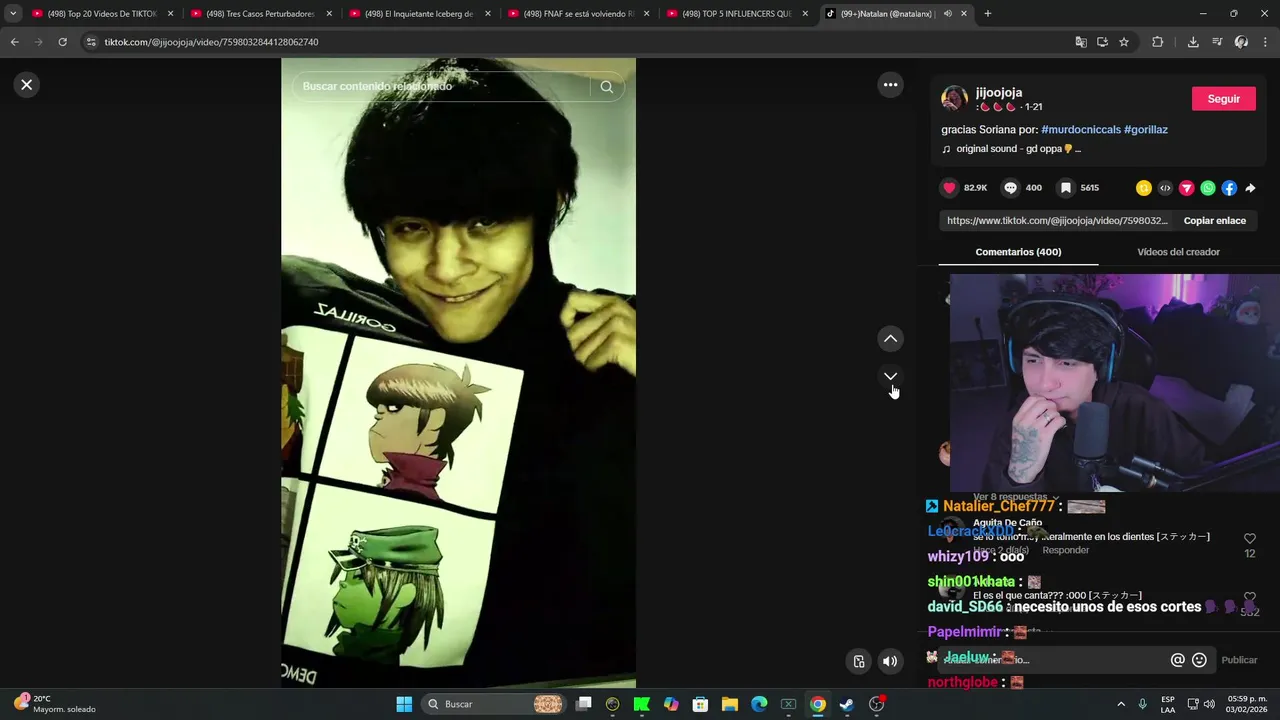Image resolution: width=1280 pixels, height=720 pixels.
Task: Switch to 'Tres Casos Perturbadores' tab
Action: click(261, 14)
